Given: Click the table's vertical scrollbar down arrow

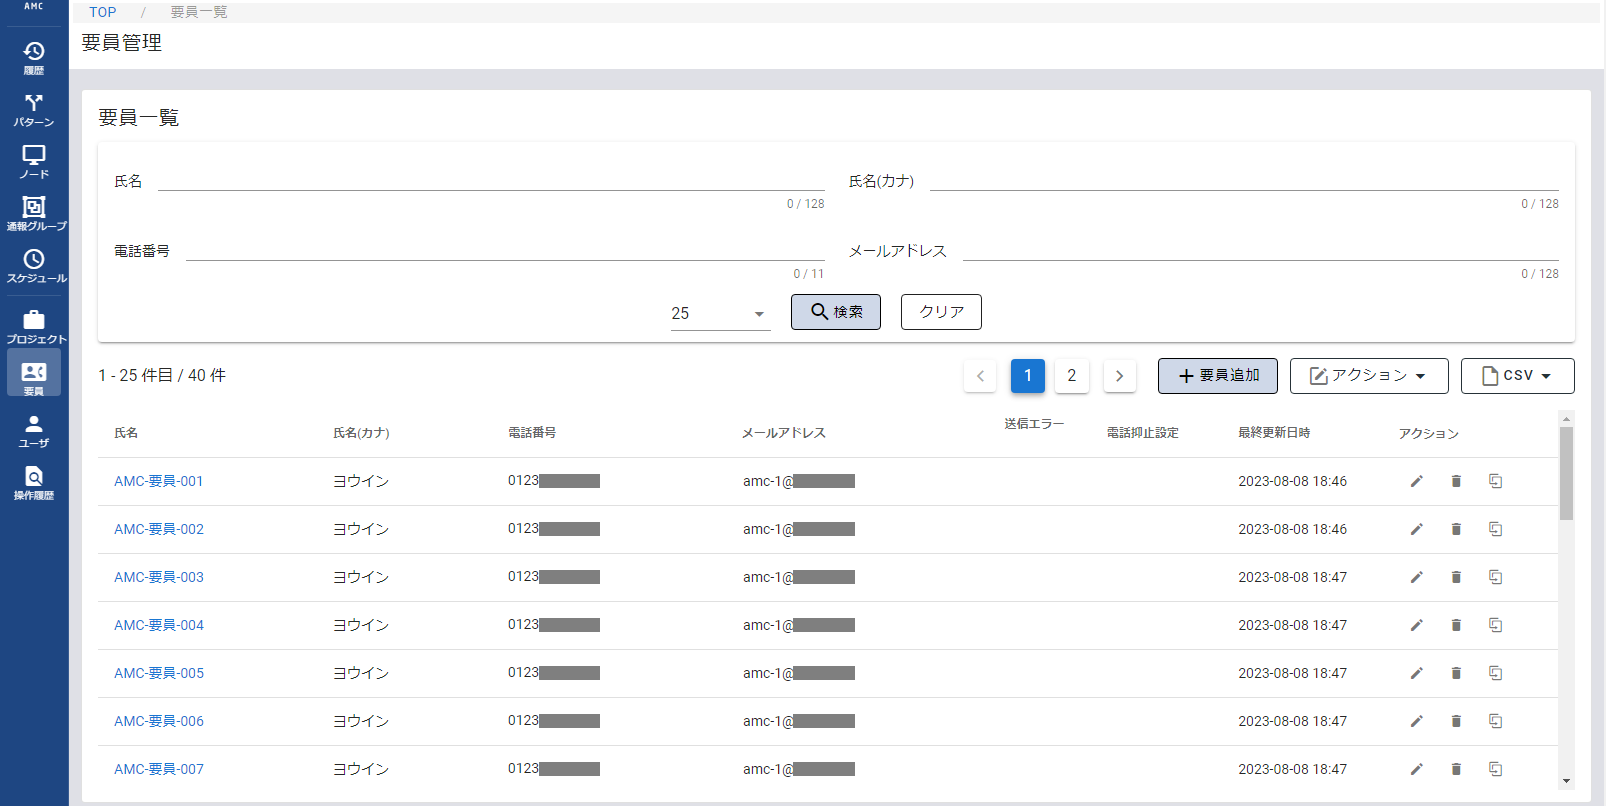Looking at the screenshot, I should pyautogui.click(x=1566, y=781).
